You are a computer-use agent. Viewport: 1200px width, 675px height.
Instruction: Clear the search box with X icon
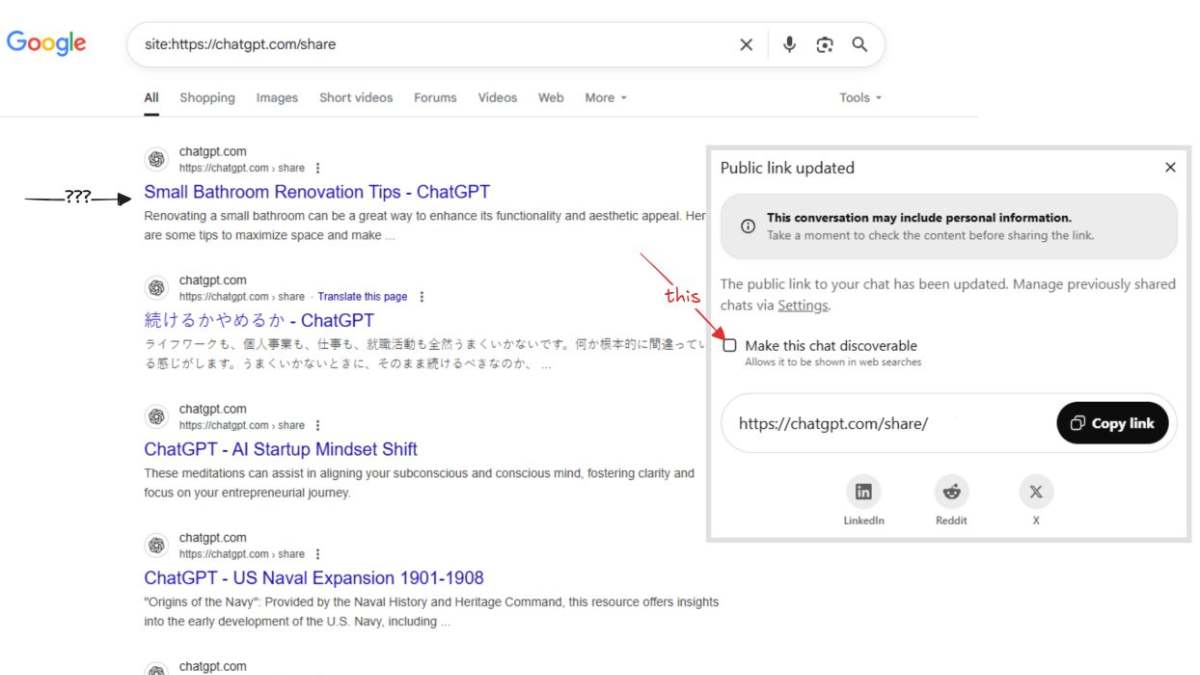click(x=746, y=45)
